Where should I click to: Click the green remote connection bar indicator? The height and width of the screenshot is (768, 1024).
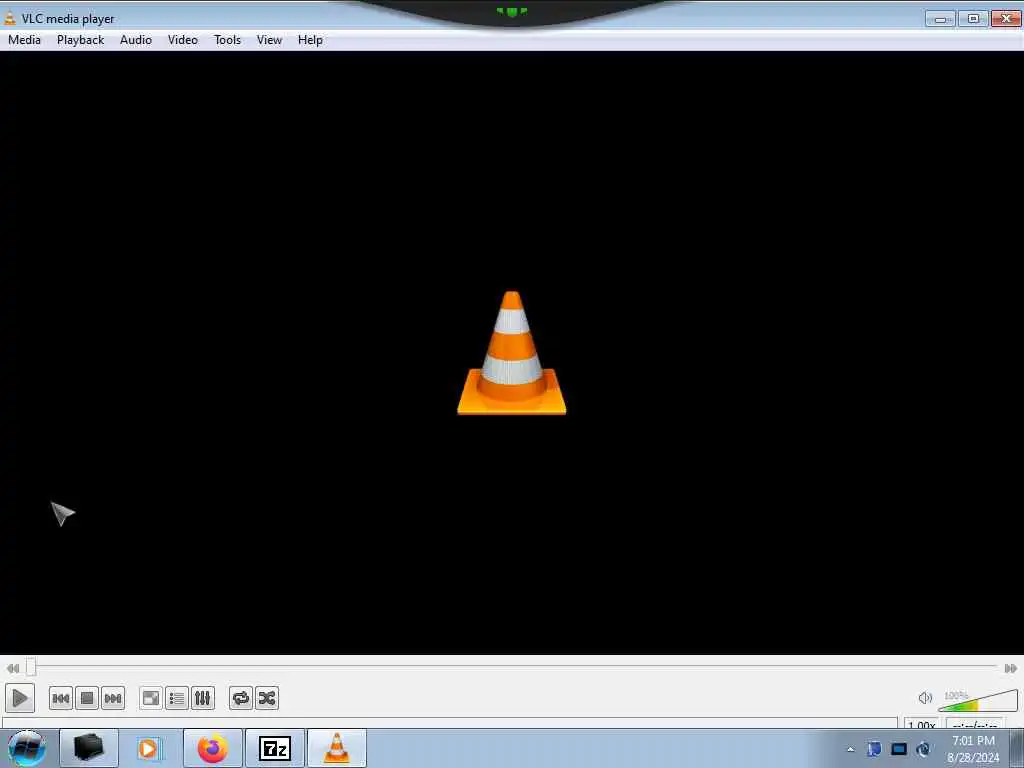[512, 12]
